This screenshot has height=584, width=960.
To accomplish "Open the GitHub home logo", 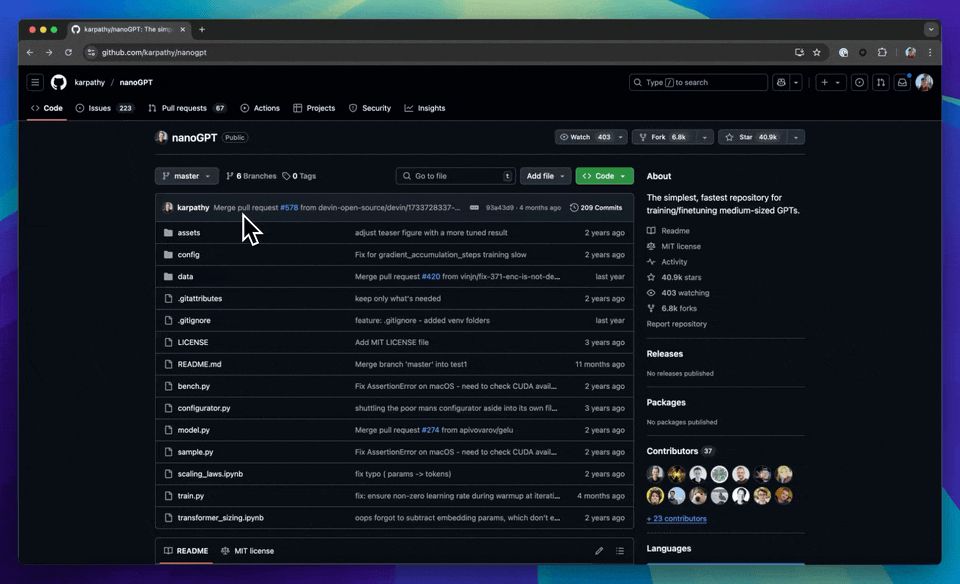I will 58,82.
